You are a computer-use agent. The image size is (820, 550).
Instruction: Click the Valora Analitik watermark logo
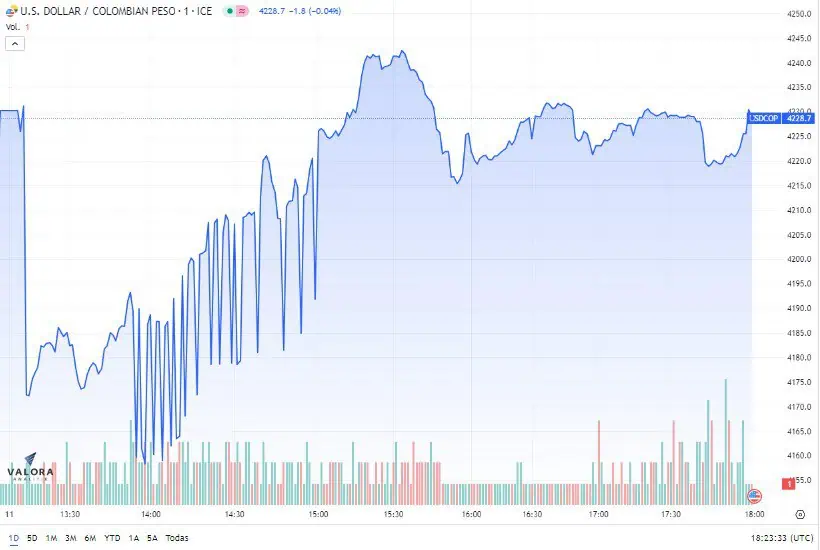click(30, 467)
